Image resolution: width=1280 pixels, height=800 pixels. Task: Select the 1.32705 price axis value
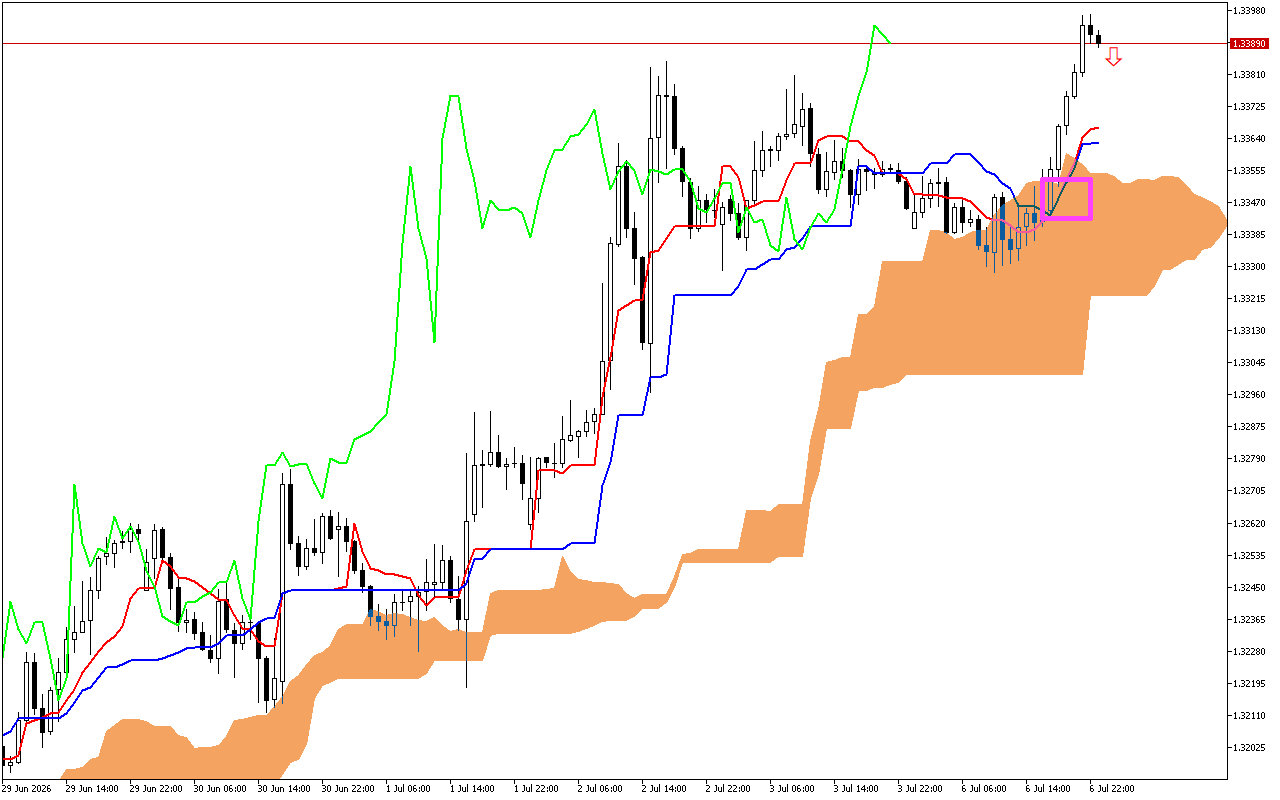click(x=1250, y=491)
